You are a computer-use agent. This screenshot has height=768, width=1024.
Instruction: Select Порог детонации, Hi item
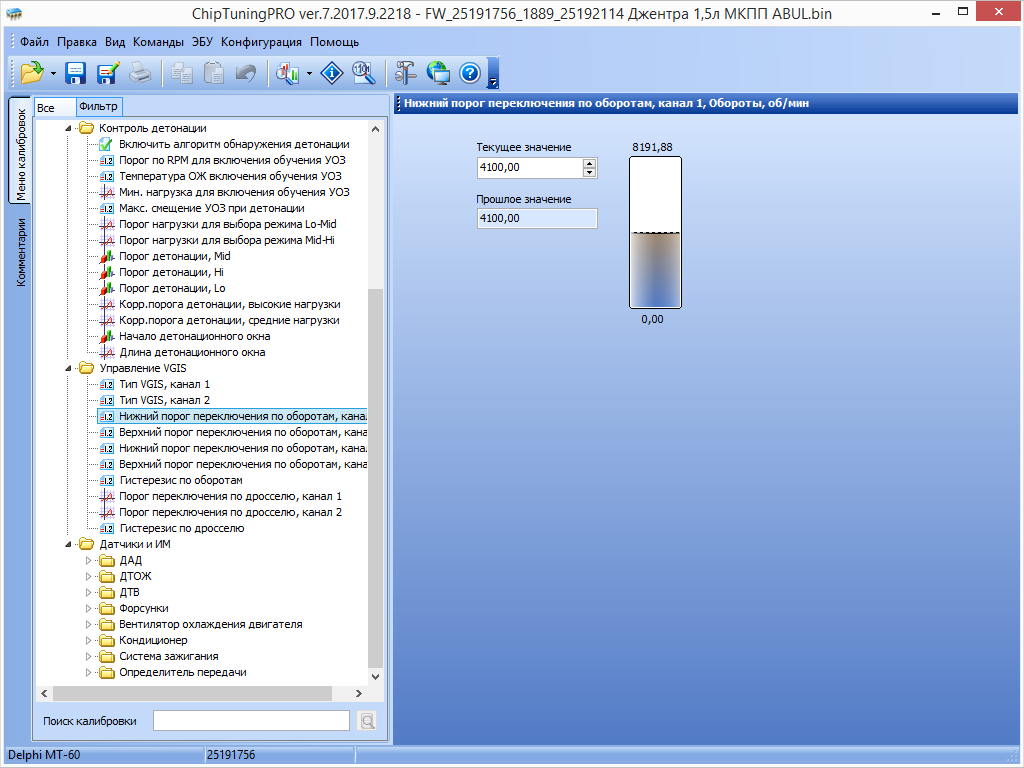[171, 272]
